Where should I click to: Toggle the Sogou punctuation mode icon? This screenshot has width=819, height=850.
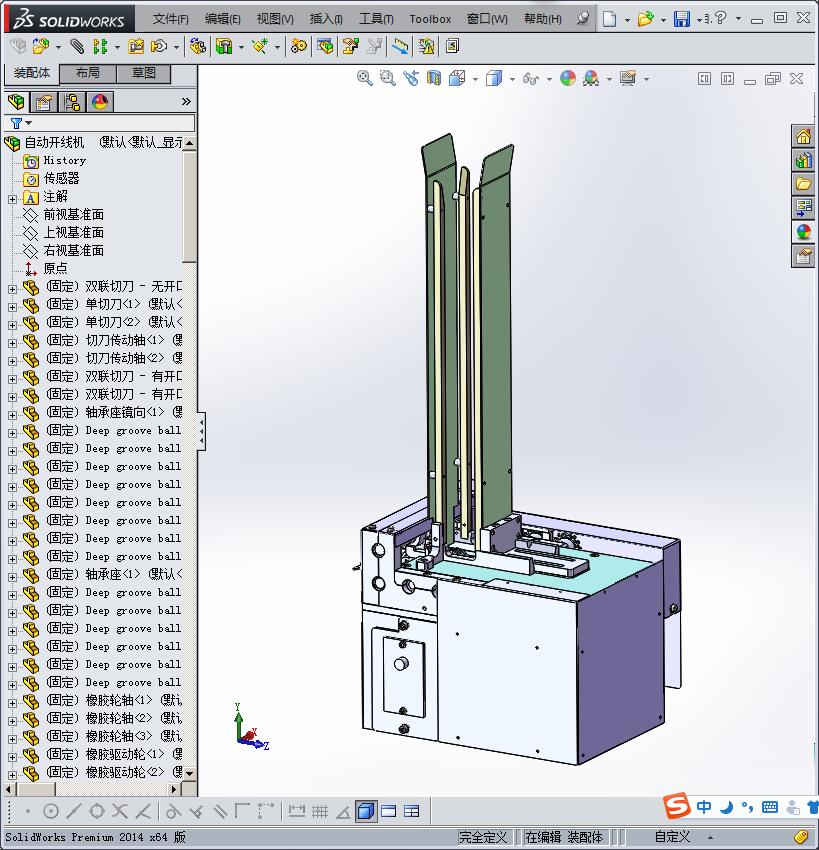pyautogui.click(x=747, y=808)
